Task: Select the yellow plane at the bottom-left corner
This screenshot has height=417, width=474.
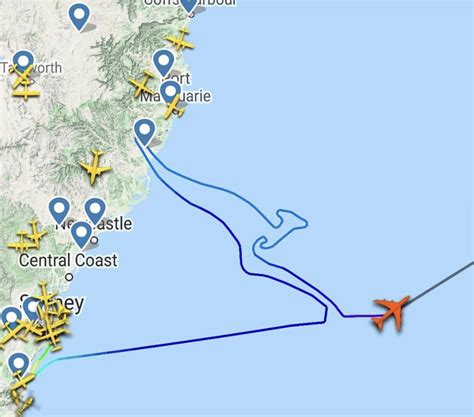Action: click(24, 405)
